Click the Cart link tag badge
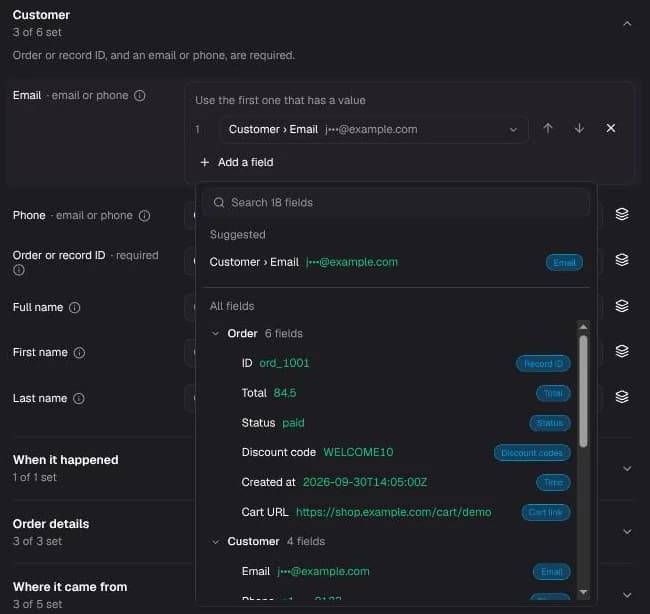 click(x=546, y=512)
